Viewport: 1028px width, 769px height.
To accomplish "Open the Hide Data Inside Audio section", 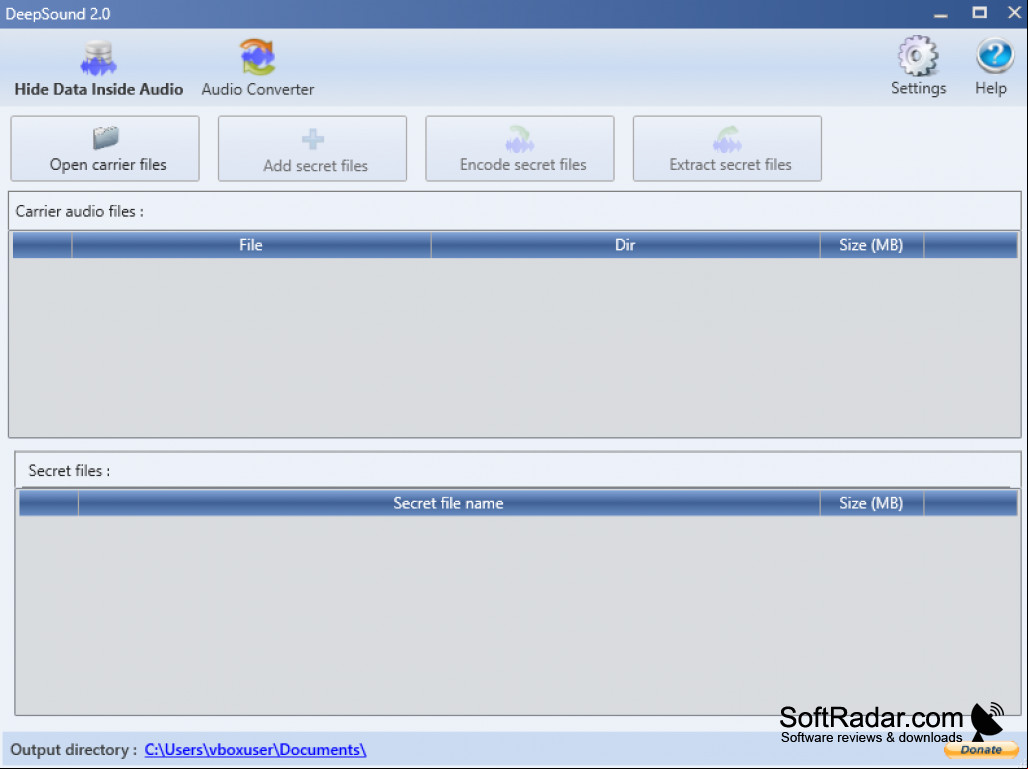I will (x=98, y=69).
